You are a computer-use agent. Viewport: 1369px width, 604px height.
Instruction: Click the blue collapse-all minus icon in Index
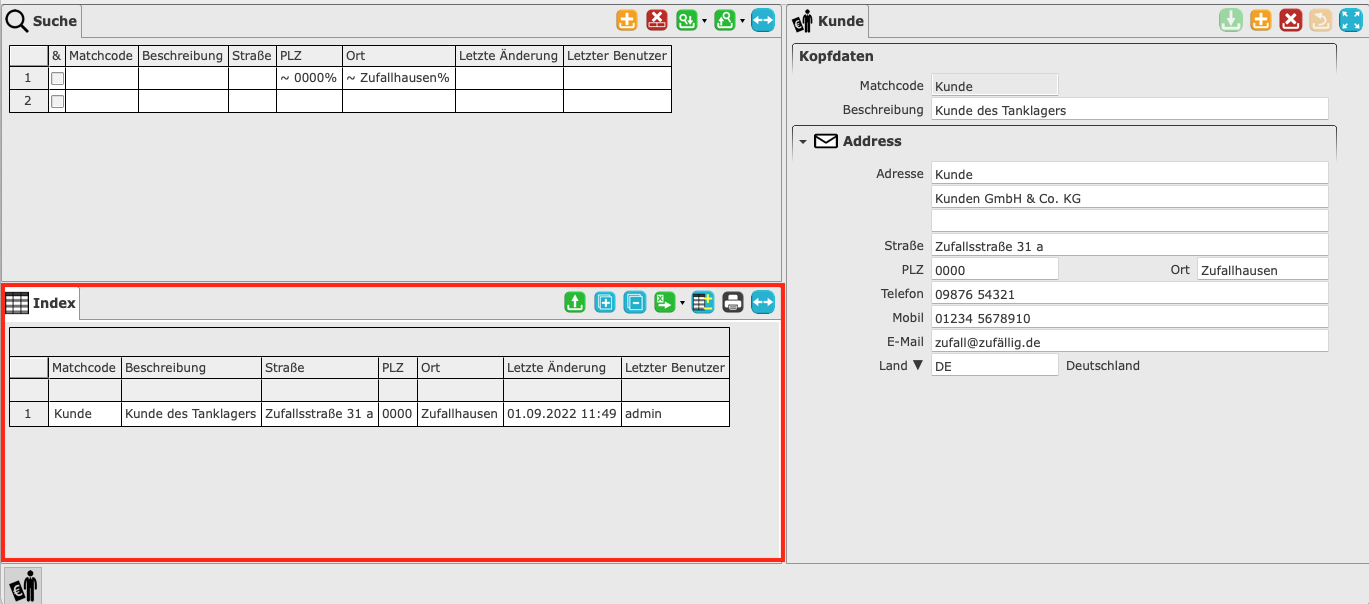coord(635,302)
